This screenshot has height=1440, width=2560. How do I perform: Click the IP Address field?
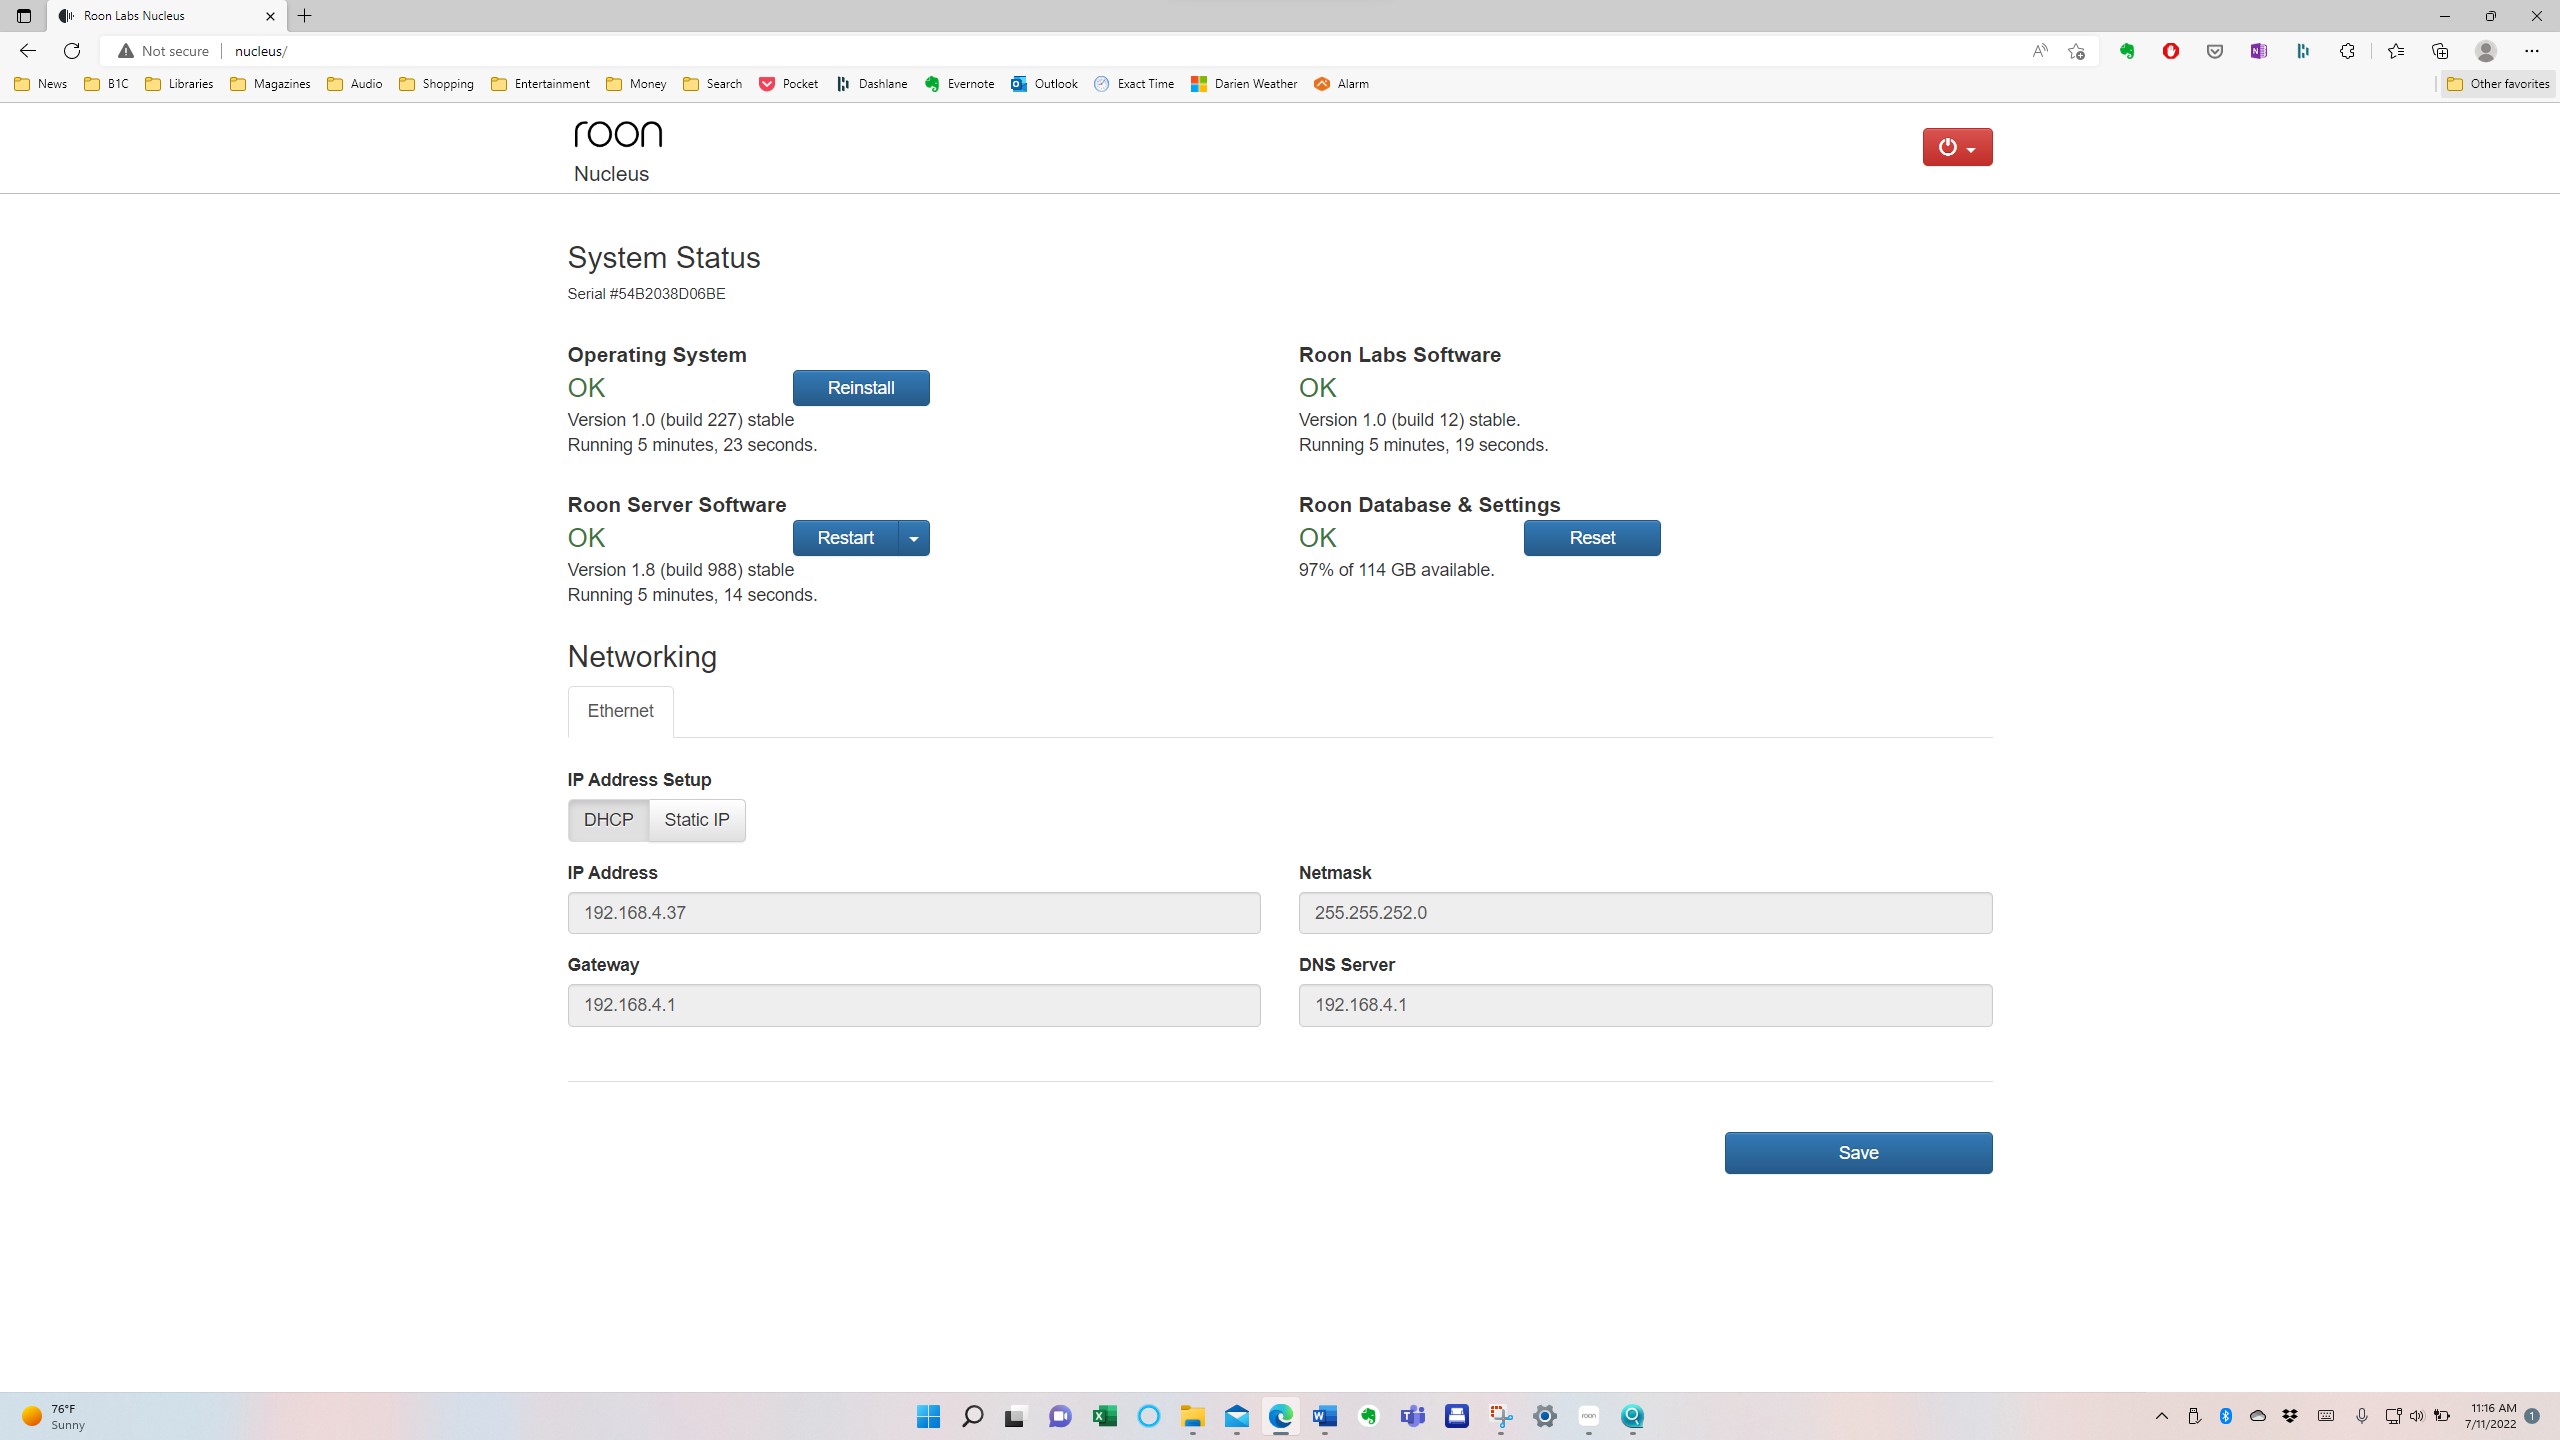(x=914, y=913)
